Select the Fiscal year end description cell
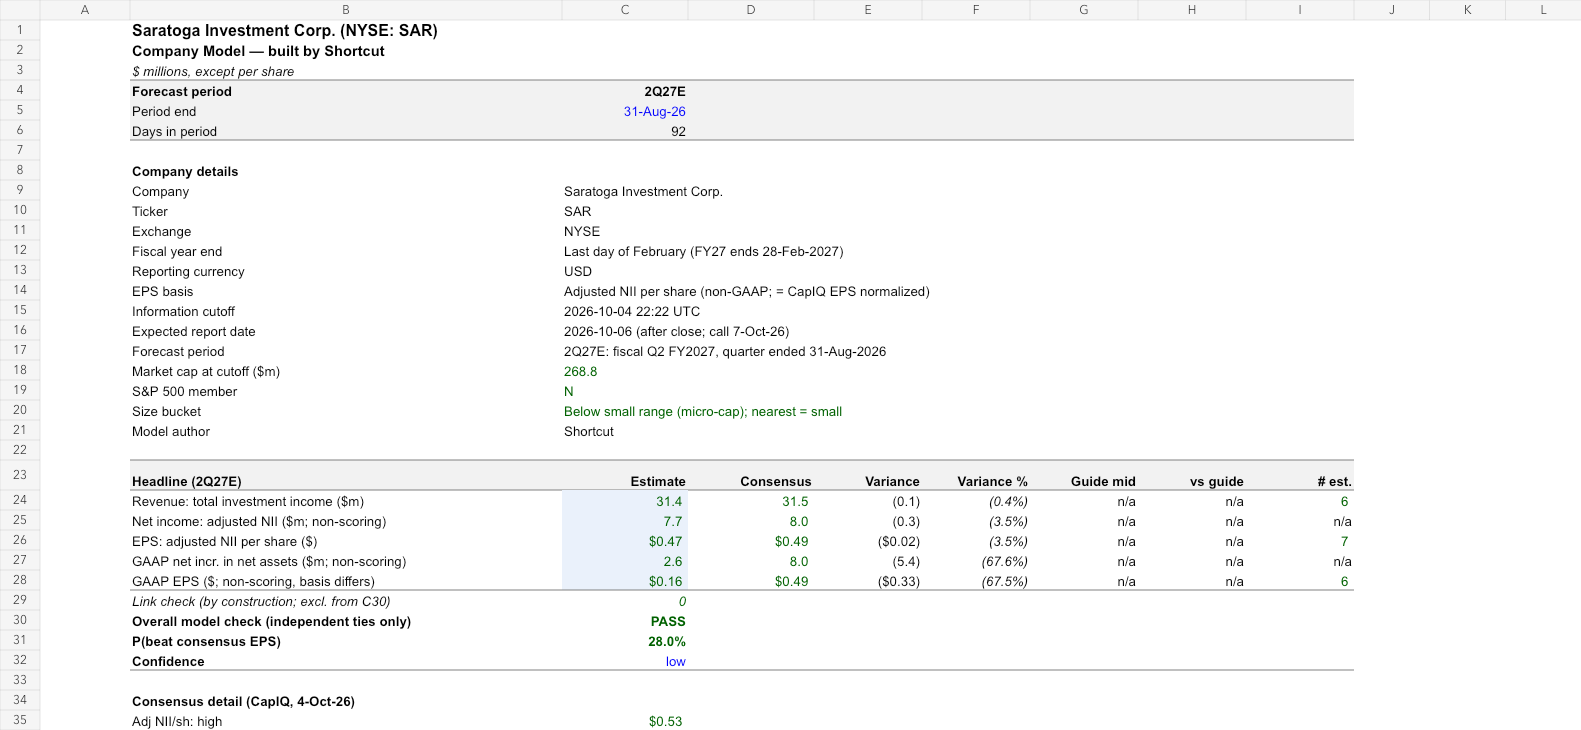 tap(703, 252)
